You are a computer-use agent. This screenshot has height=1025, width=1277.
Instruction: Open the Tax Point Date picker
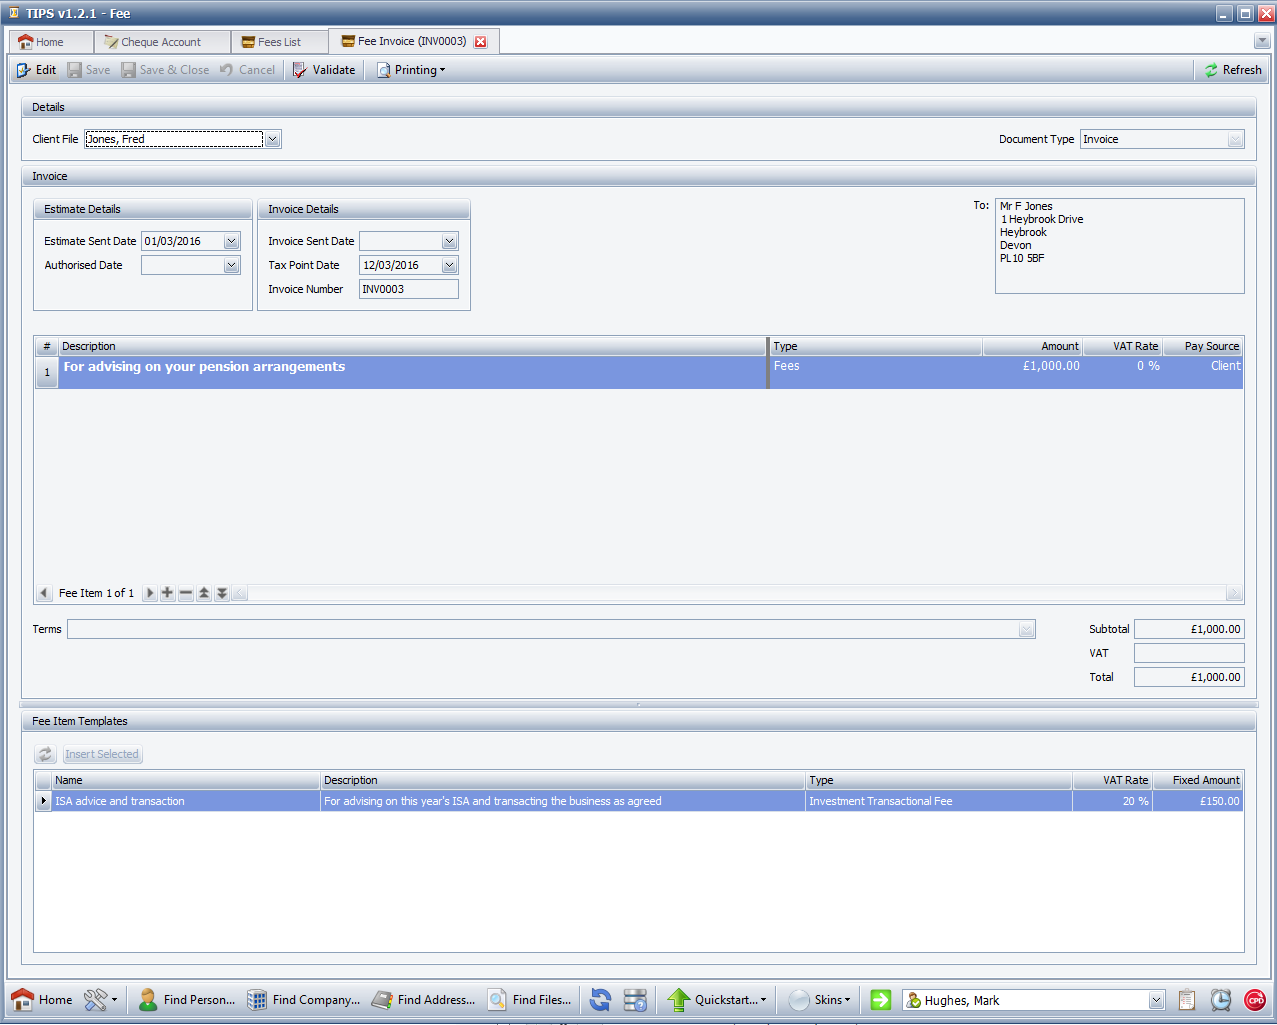[450, 266]
